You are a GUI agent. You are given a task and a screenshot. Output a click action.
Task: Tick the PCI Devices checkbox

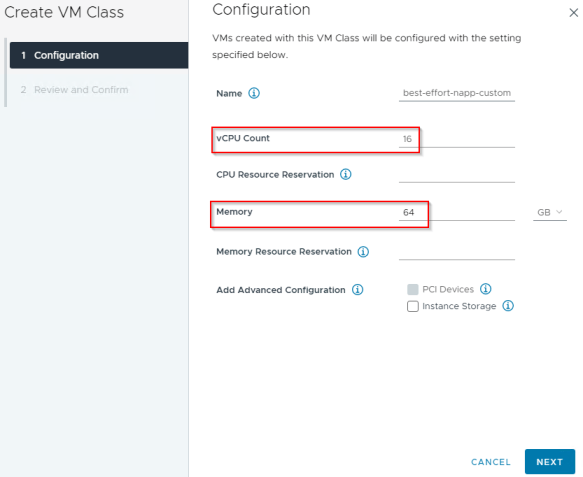tap(413, 289)
